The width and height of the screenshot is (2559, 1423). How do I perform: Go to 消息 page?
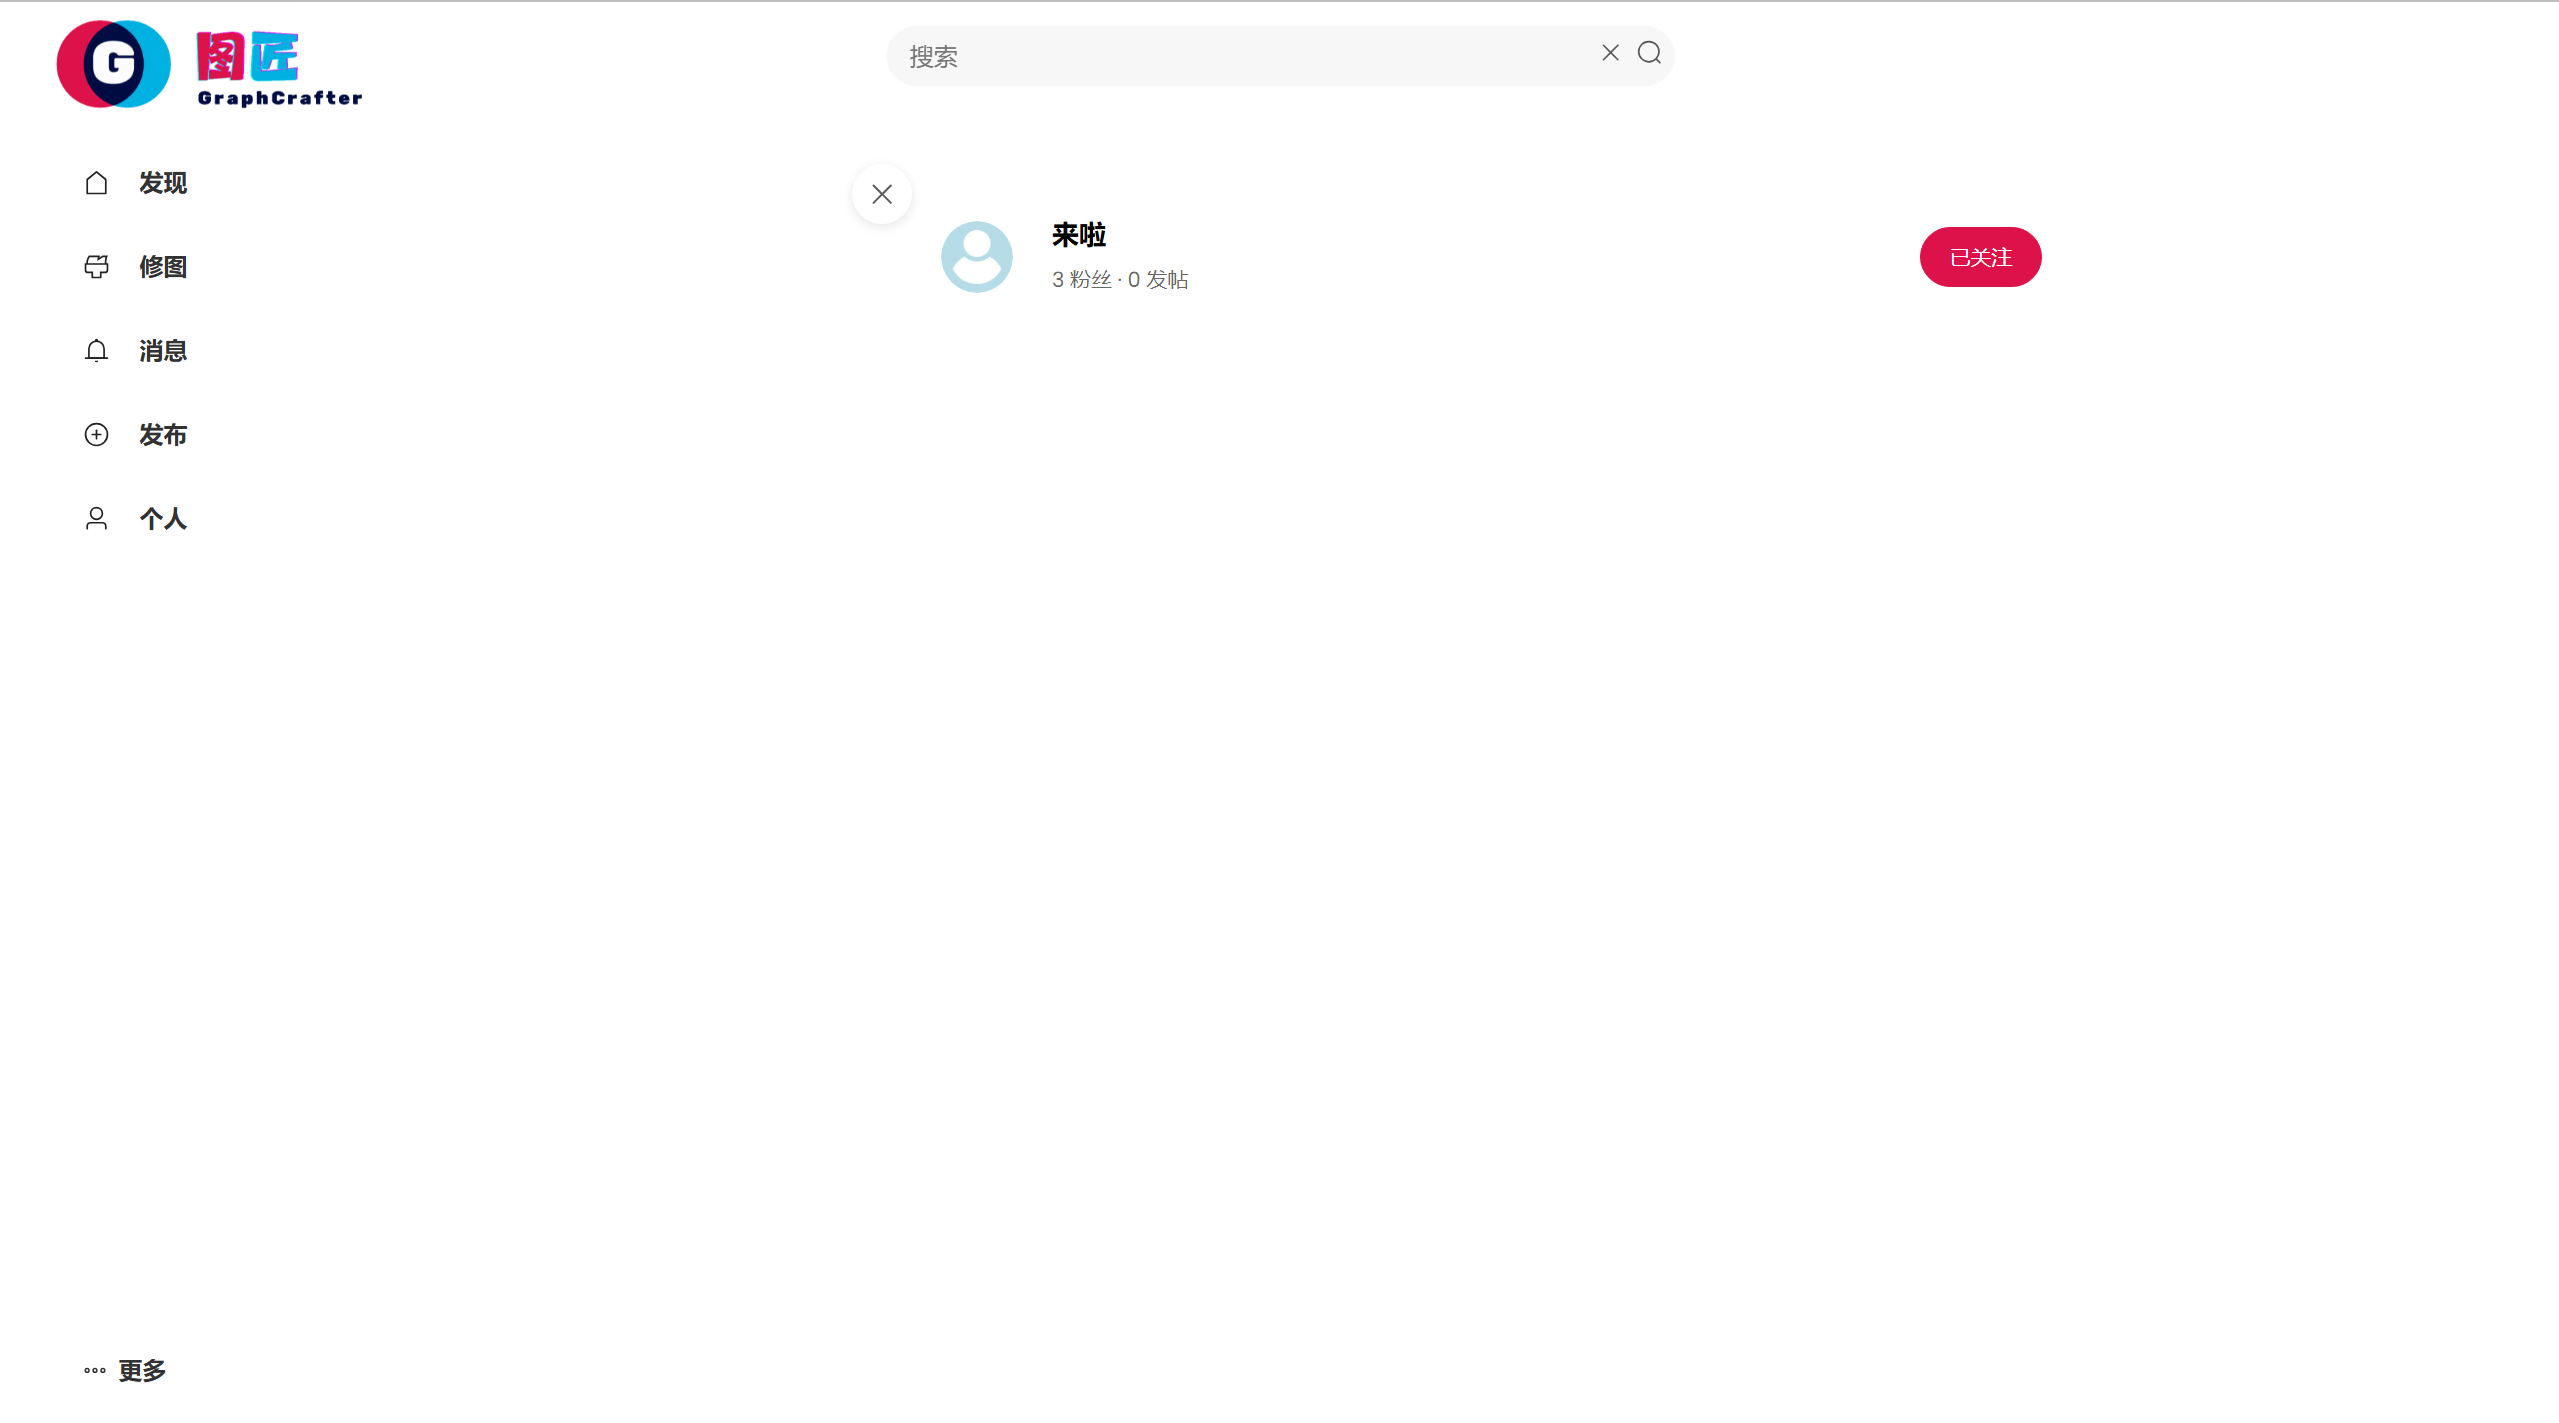click(163, 351)
